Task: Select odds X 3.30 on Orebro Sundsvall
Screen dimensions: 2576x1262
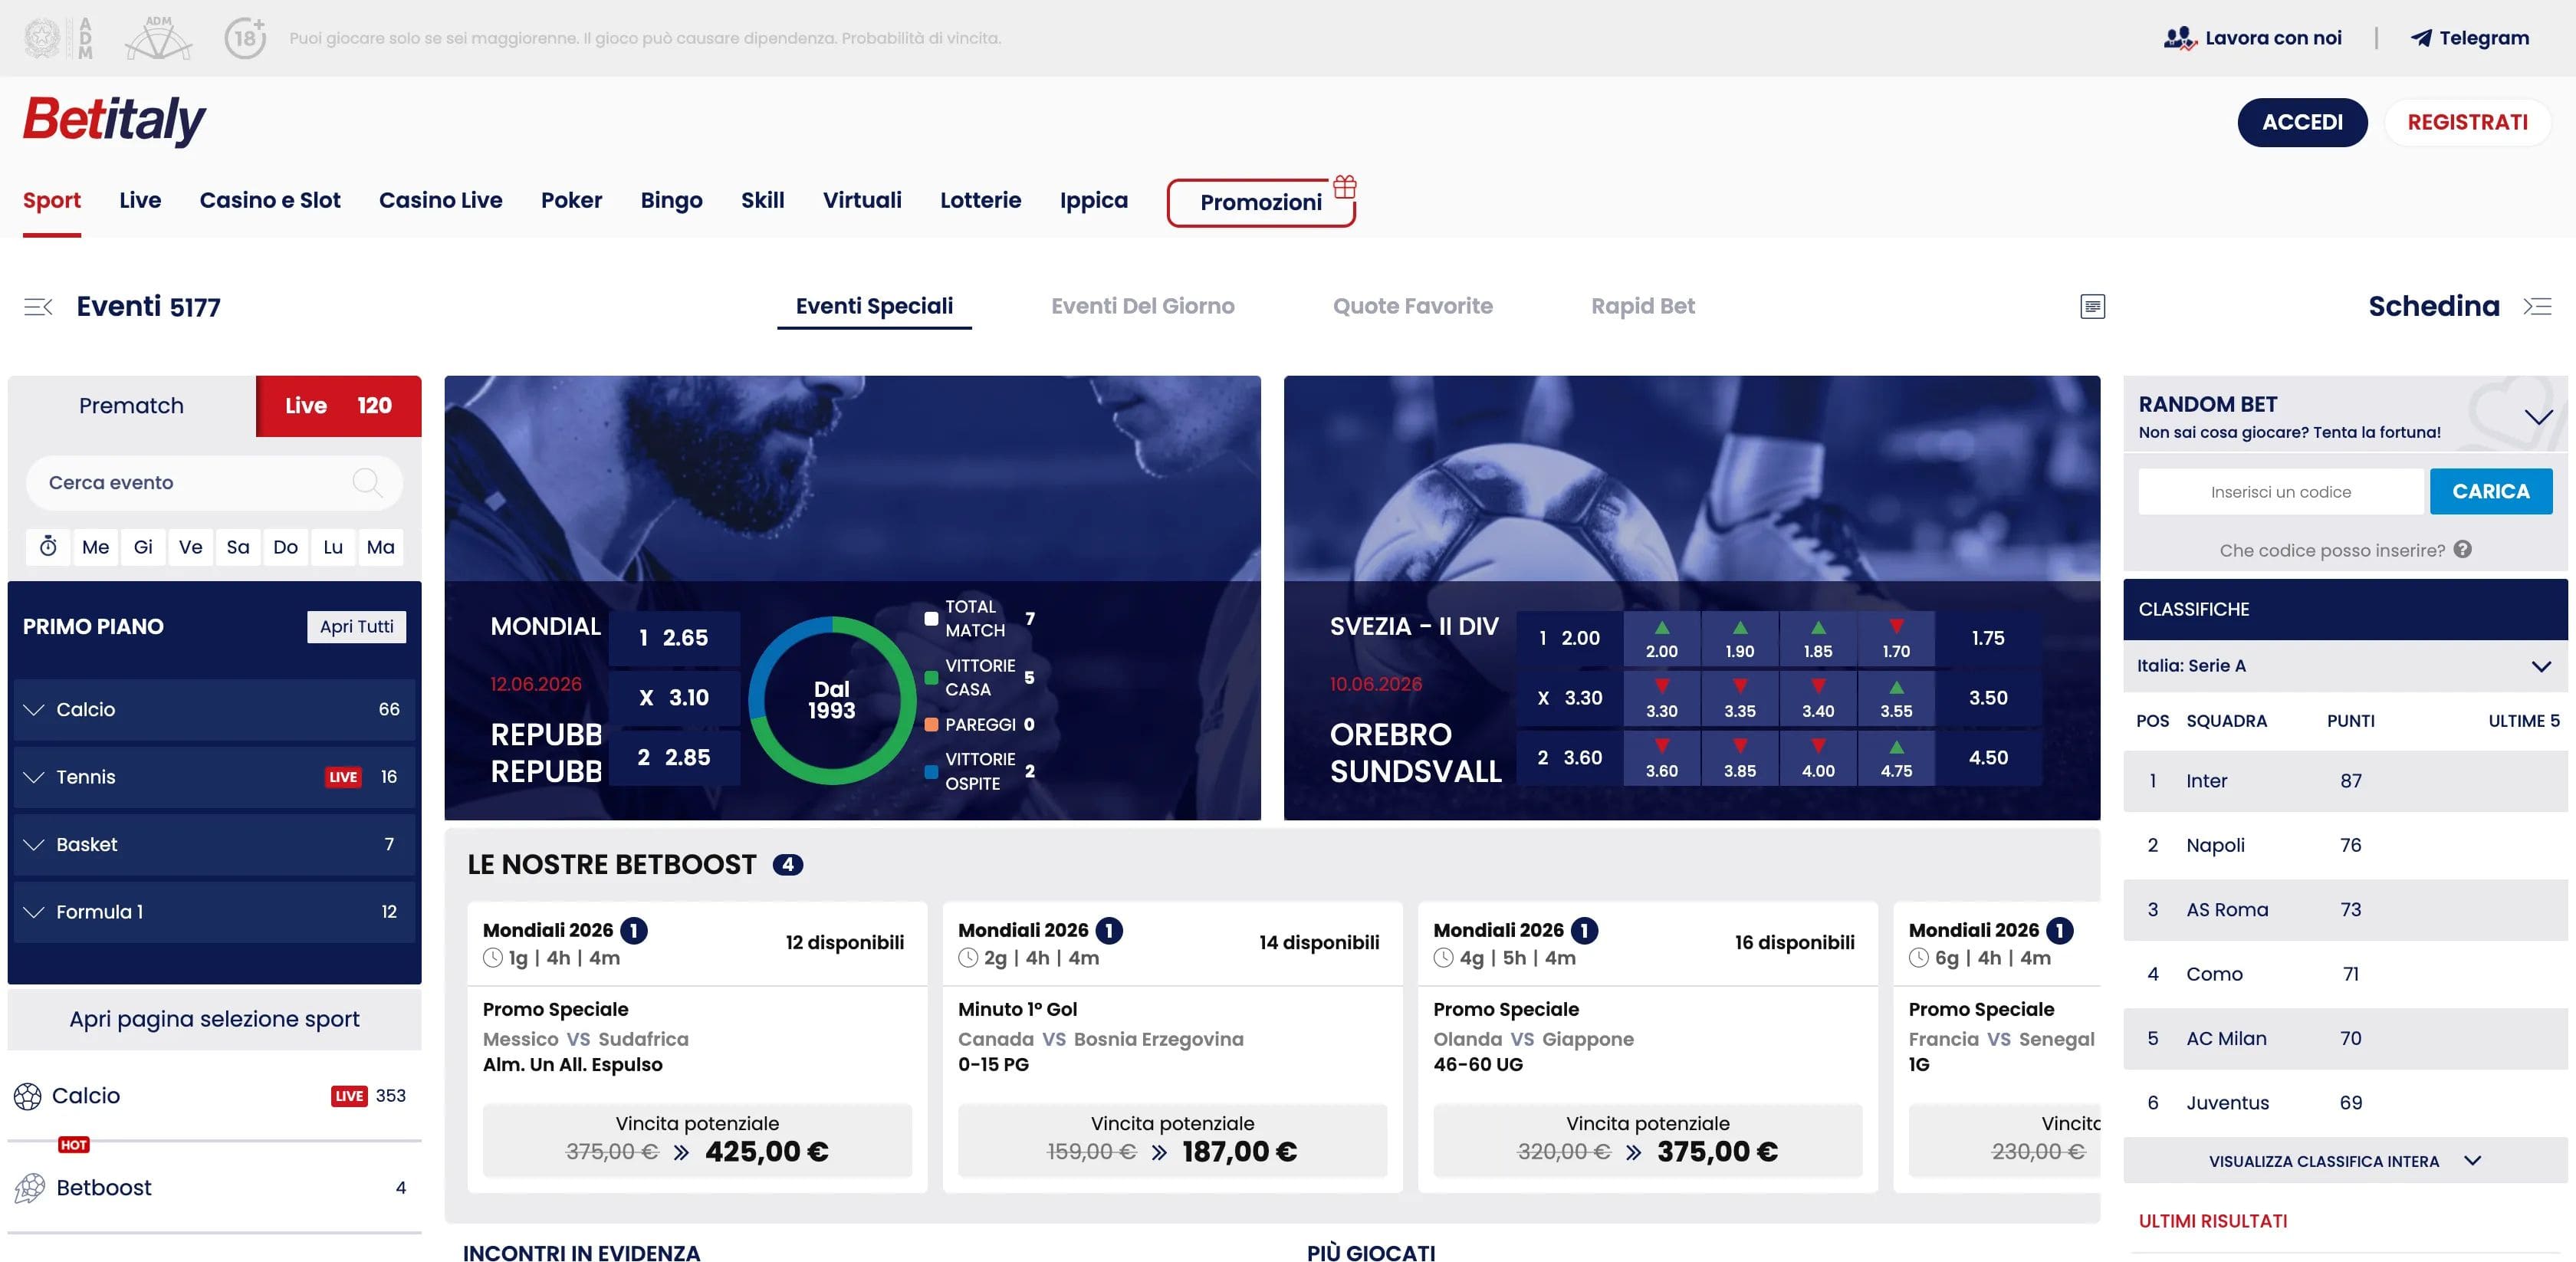Action: pyautogui.click(x=1569, y=698)
